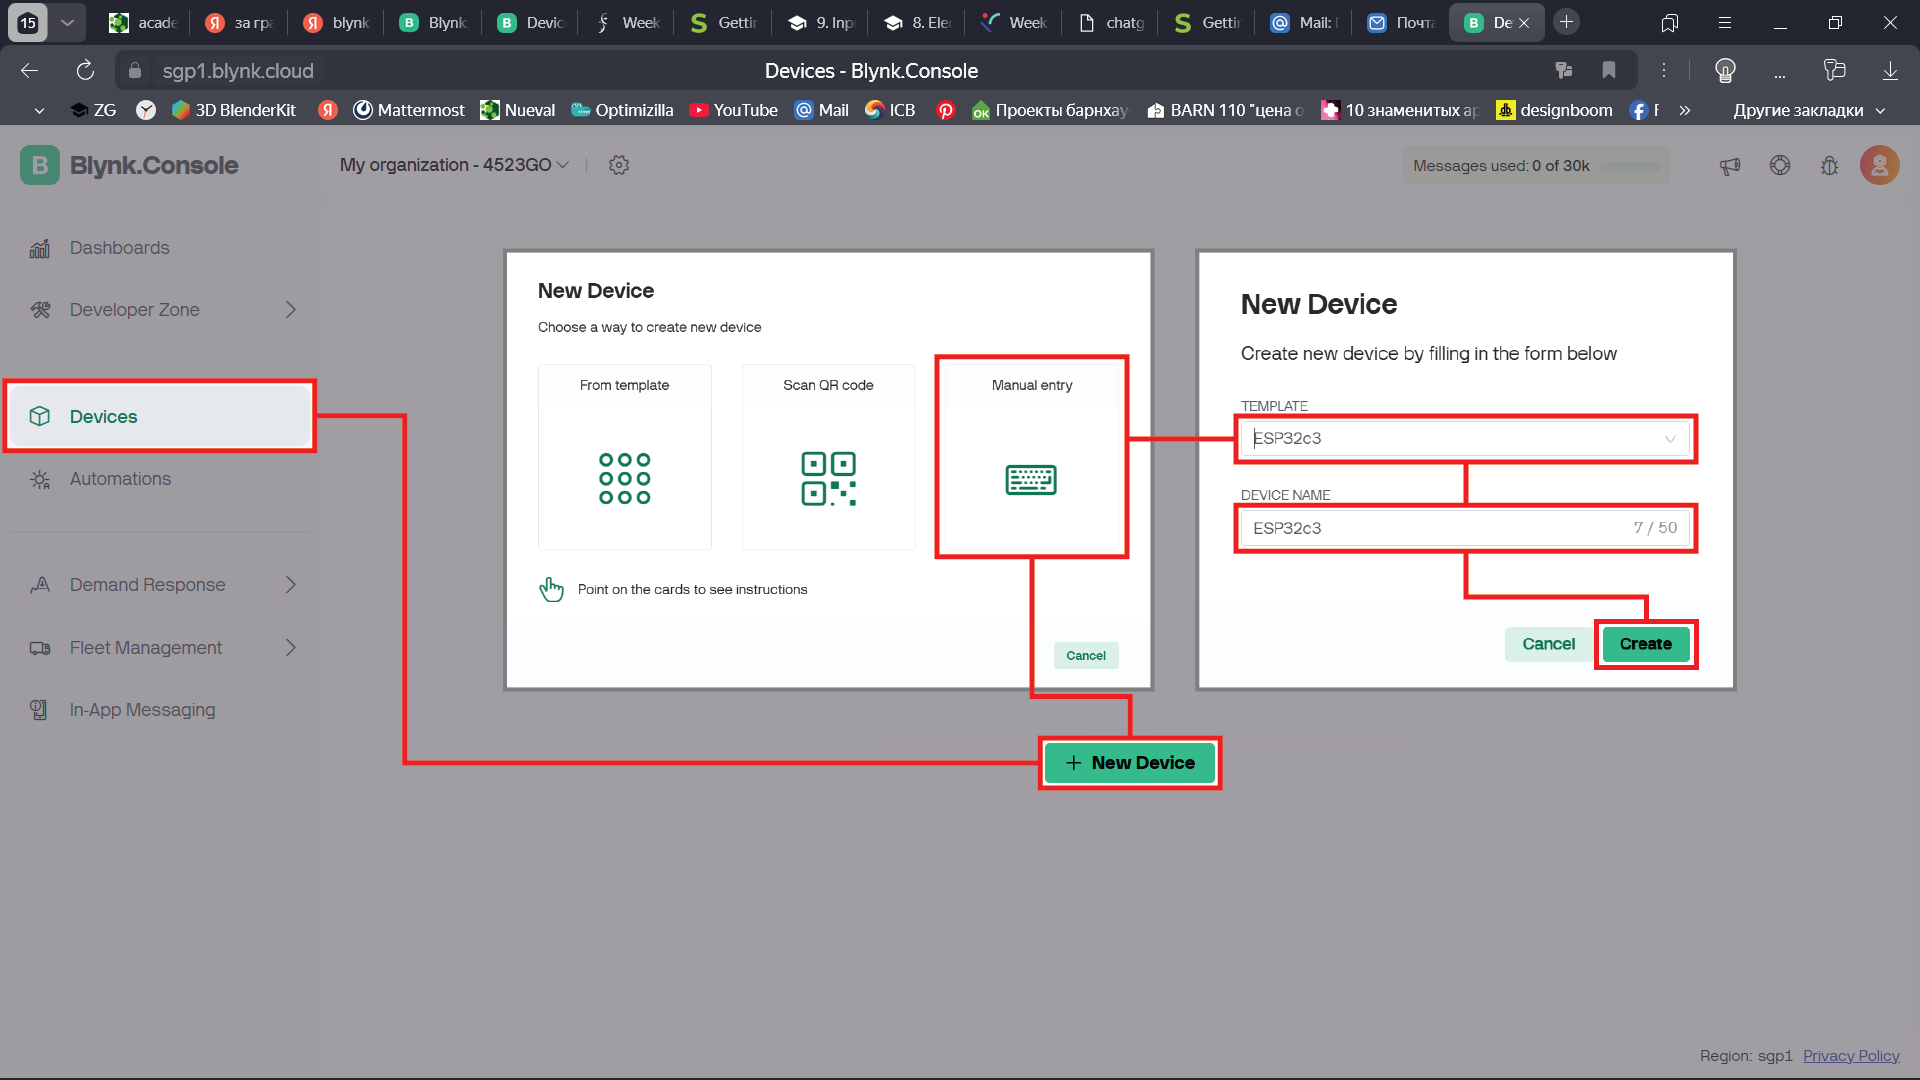The image size is (1920, 1080).
Task: Choose the Manual entry card
Action: 1031,457
